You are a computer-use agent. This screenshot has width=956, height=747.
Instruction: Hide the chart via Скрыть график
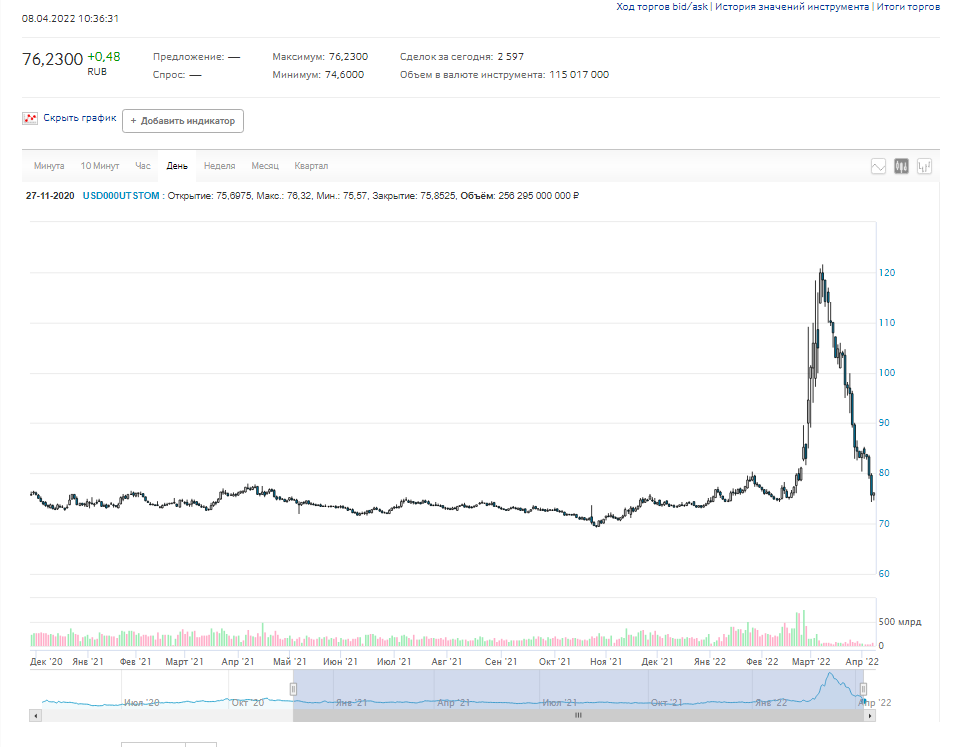click(x=79, y=118)
